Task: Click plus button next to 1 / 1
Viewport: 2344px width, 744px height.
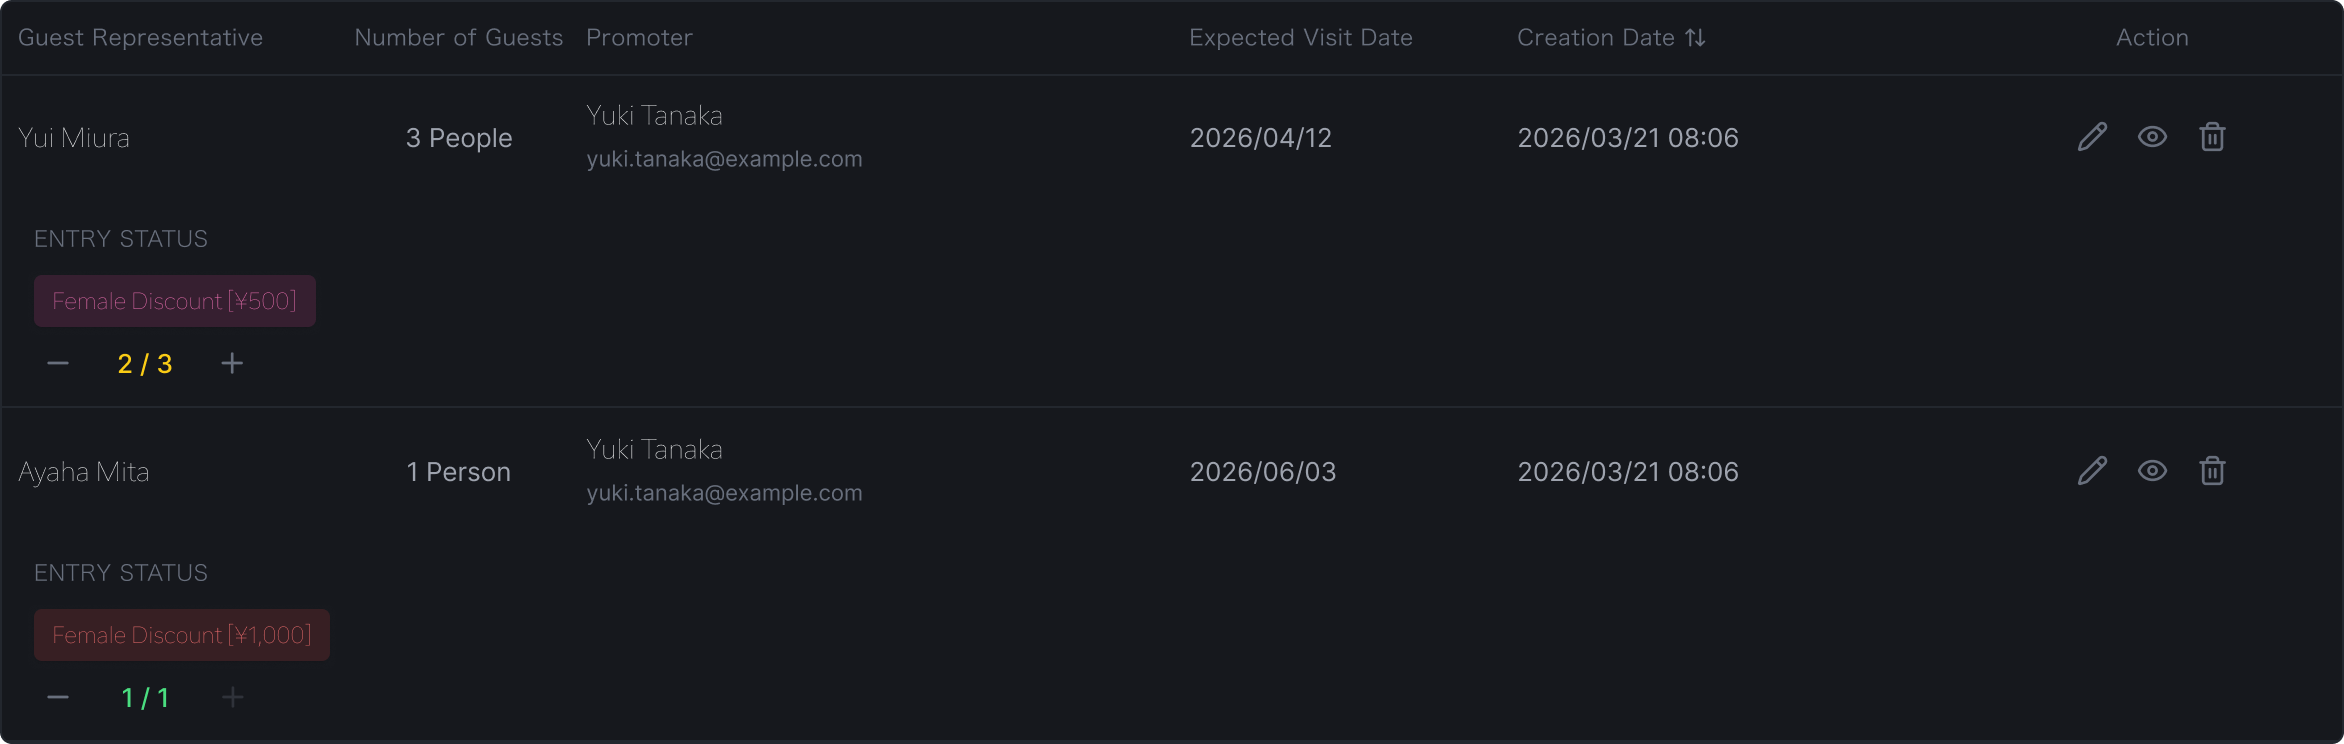Action: click(x=232, y=697)
